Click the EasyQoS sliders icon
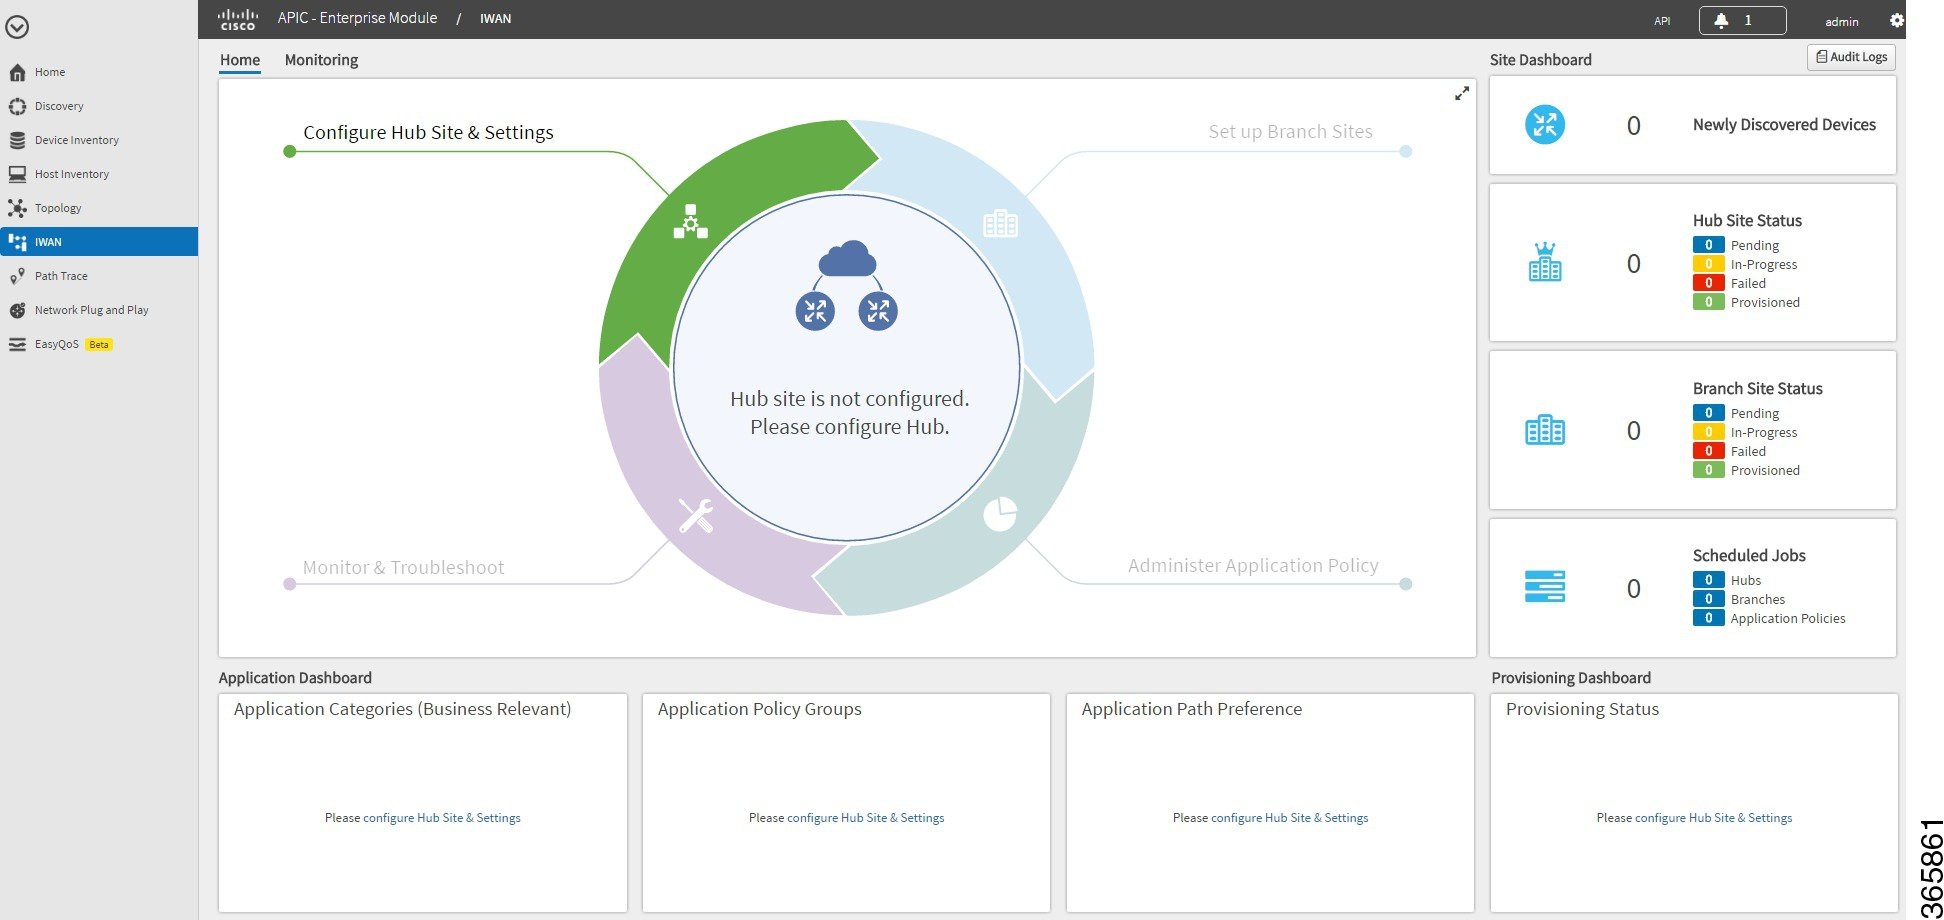The width and height of the screenshot is (1944, 920). (17, 344)
